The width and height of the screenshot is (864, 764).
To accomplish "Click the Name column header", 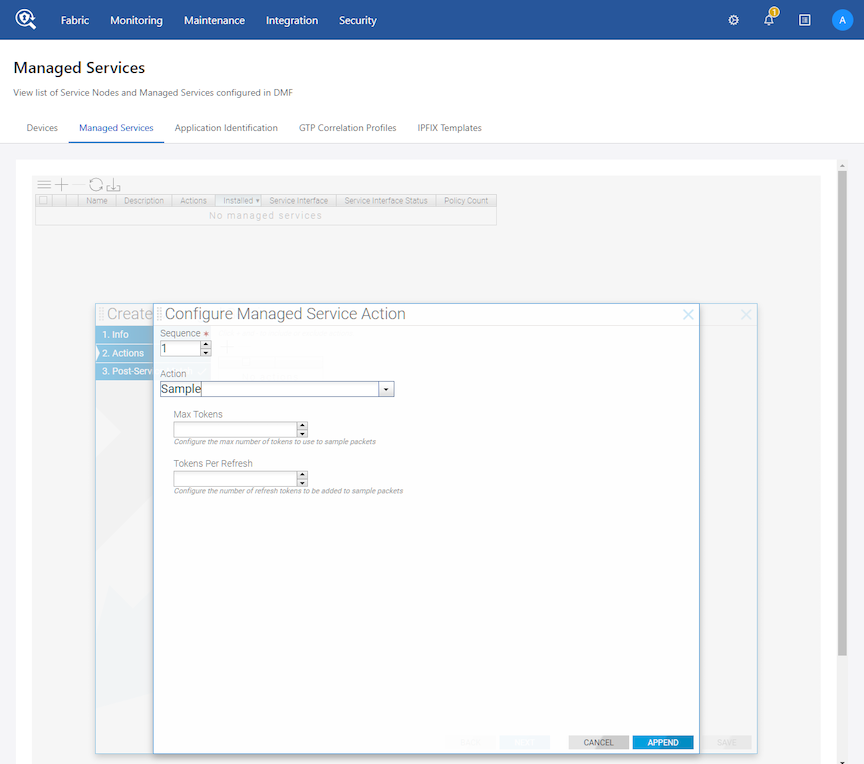I will pyautogui.click(x=97, y=201).
